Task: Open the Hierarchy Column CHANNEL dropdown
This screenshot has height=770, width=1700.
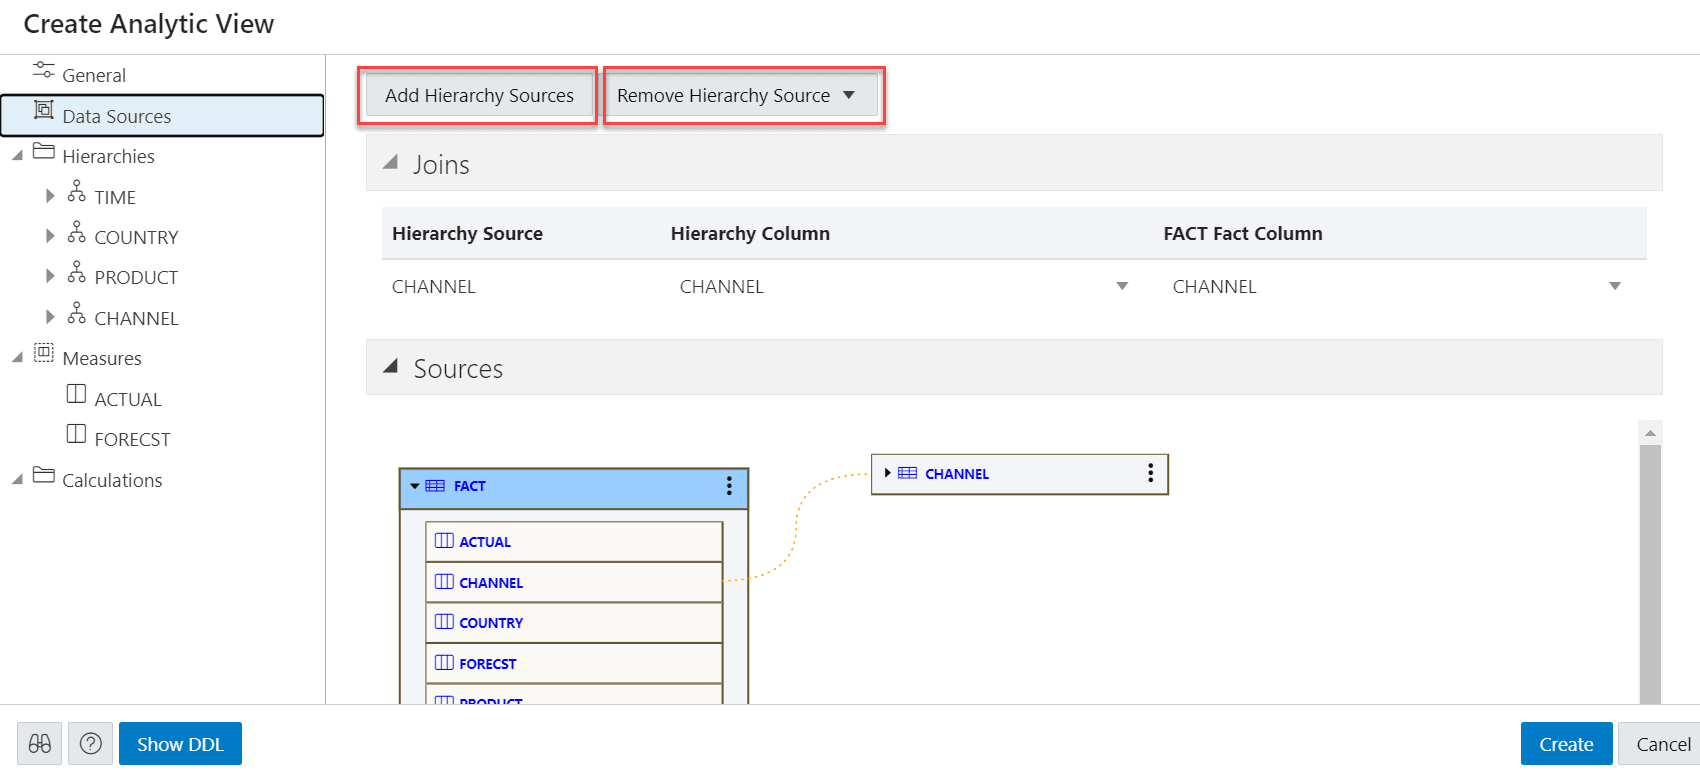Action: pos(1122,287)
